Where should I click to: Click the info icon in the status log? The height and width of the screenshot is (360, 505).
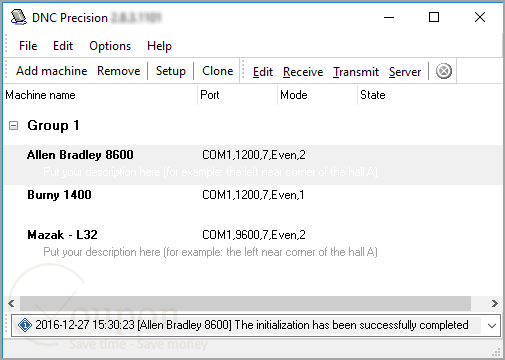tap(25, 325)
